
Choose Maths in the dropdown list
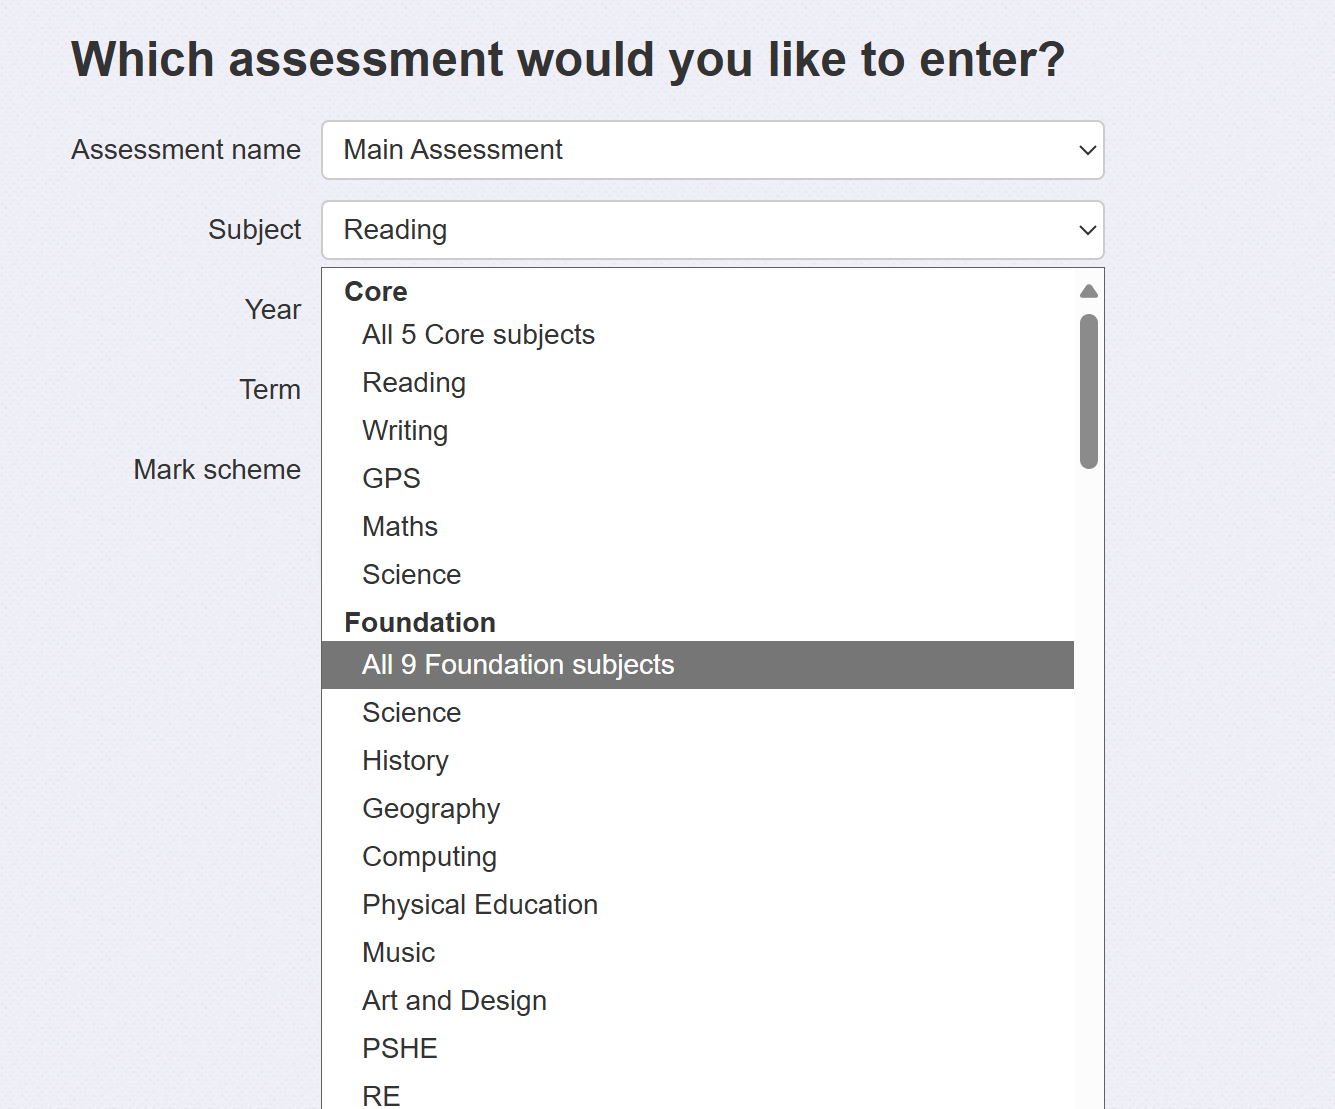tap(400, 527)
